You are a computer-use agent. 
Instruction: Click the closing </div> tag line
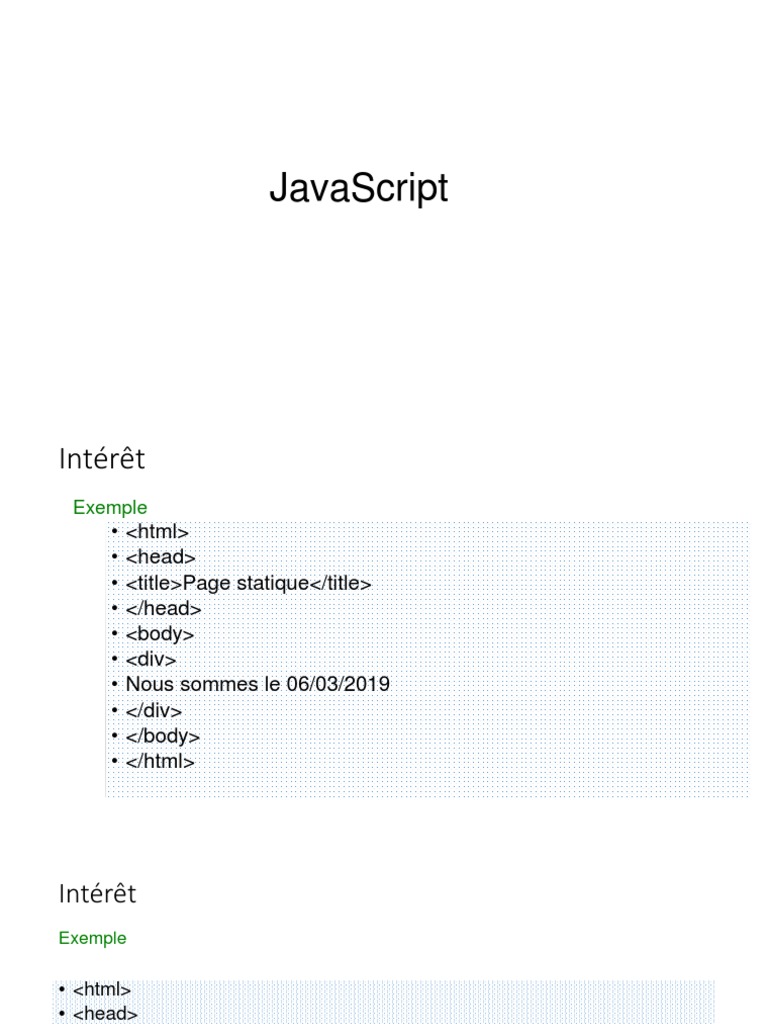(154, 710)
